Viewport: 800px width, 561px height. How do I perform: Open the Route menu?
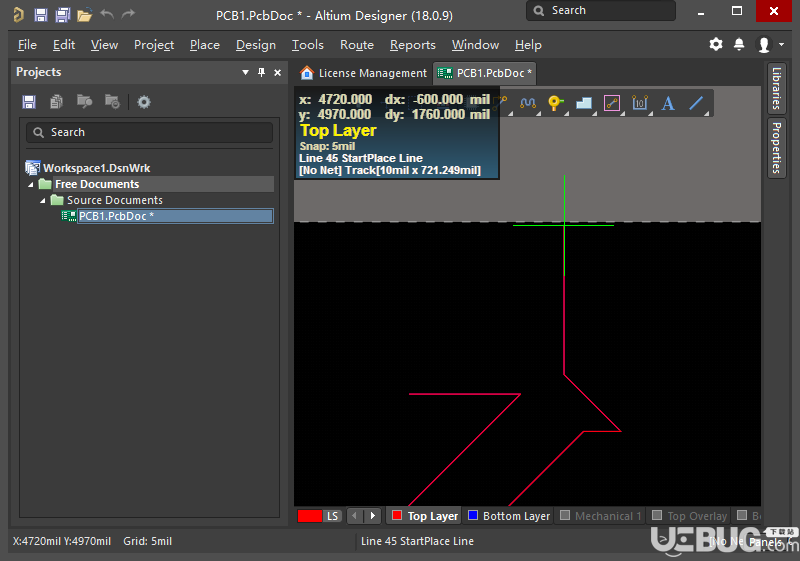click(357, 45)
